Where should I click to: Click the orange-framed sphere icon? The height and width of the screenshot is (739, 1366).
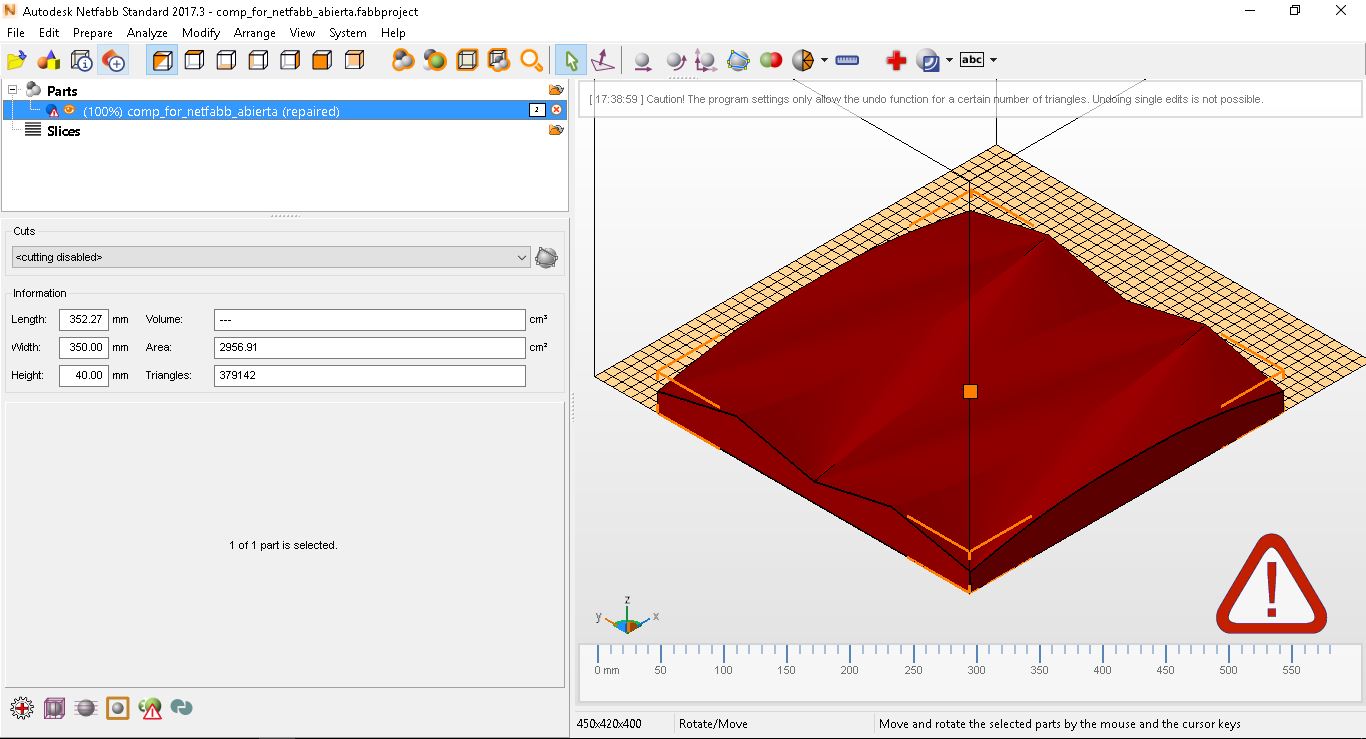coord(118,708)
